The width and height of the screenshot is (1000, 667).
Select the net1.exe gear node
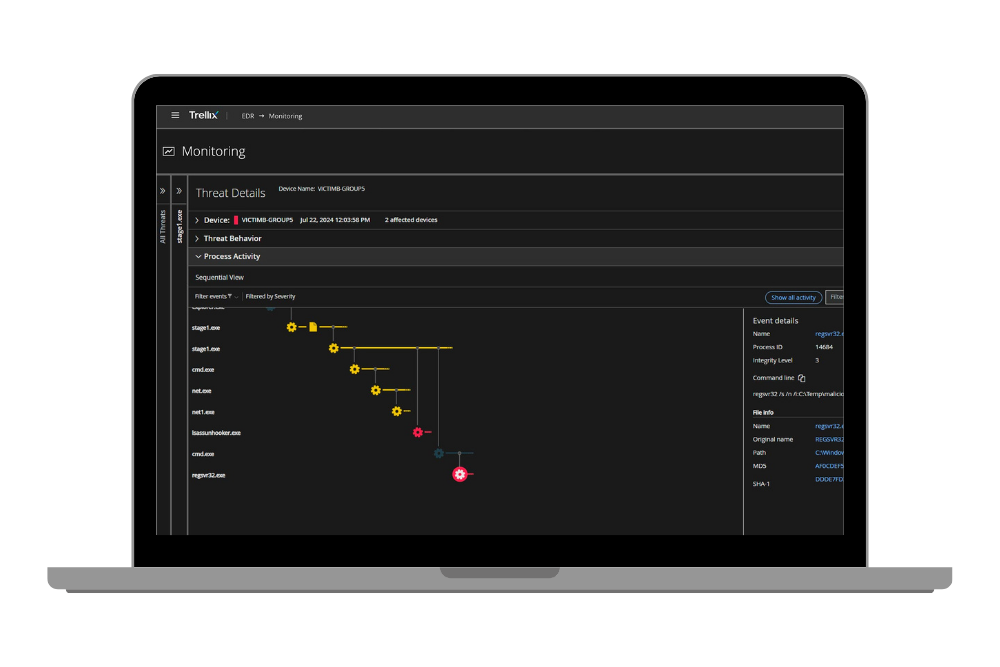click(397, 411)
